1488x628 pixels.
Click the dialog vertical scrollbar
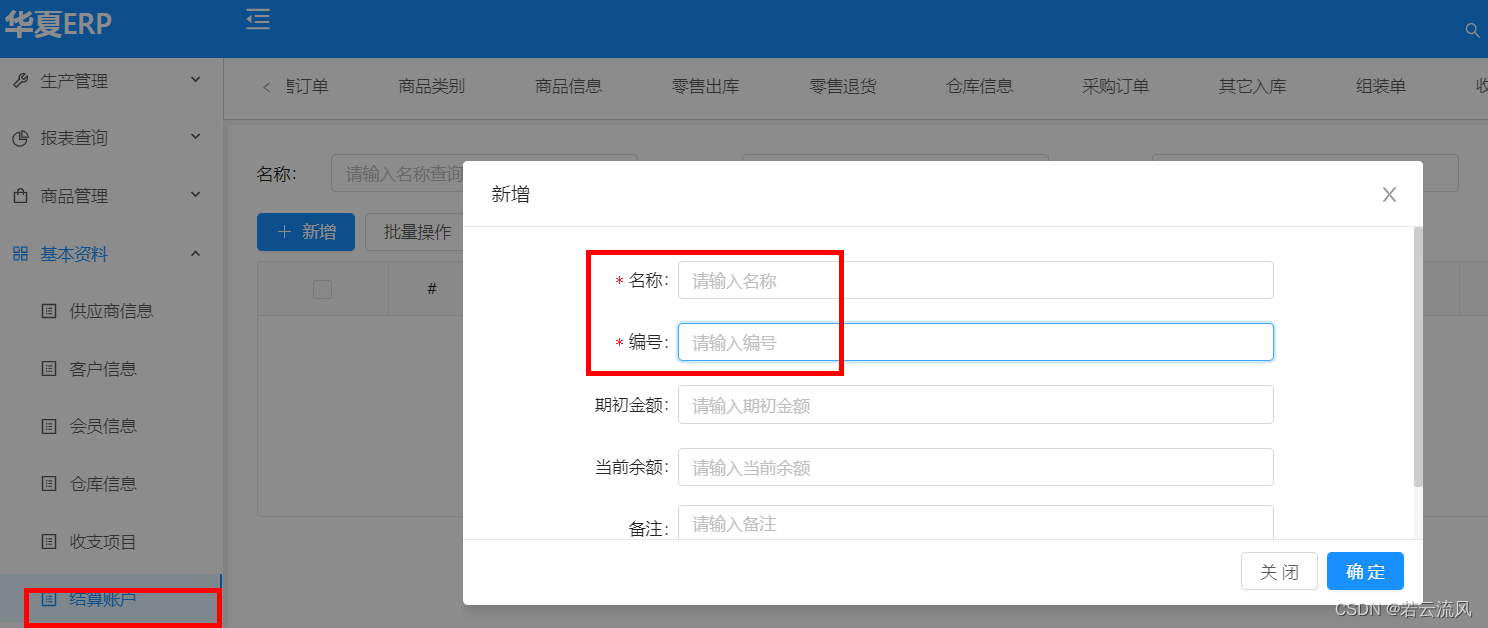[x=1418, y=357]
